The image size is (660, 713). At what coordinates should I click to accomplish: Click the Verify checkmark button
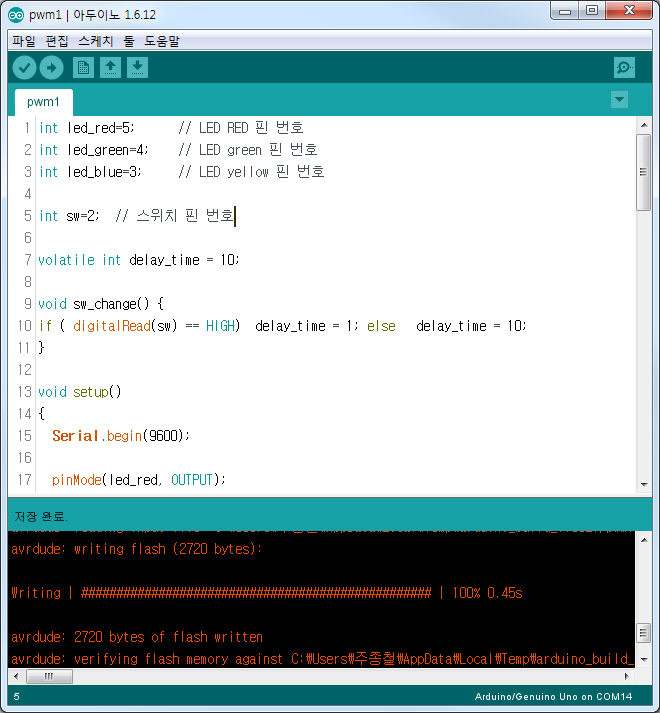coord(24,68)
